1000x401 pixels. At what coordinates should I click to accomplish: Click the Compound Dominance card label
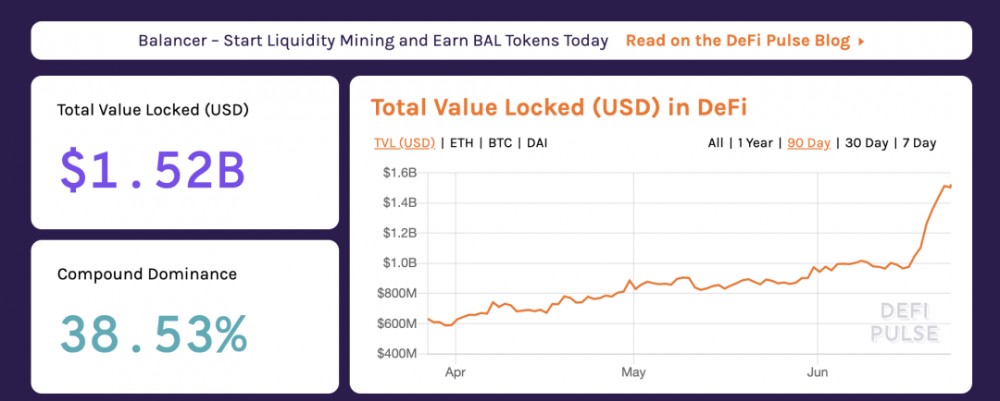tap(146, 274)
